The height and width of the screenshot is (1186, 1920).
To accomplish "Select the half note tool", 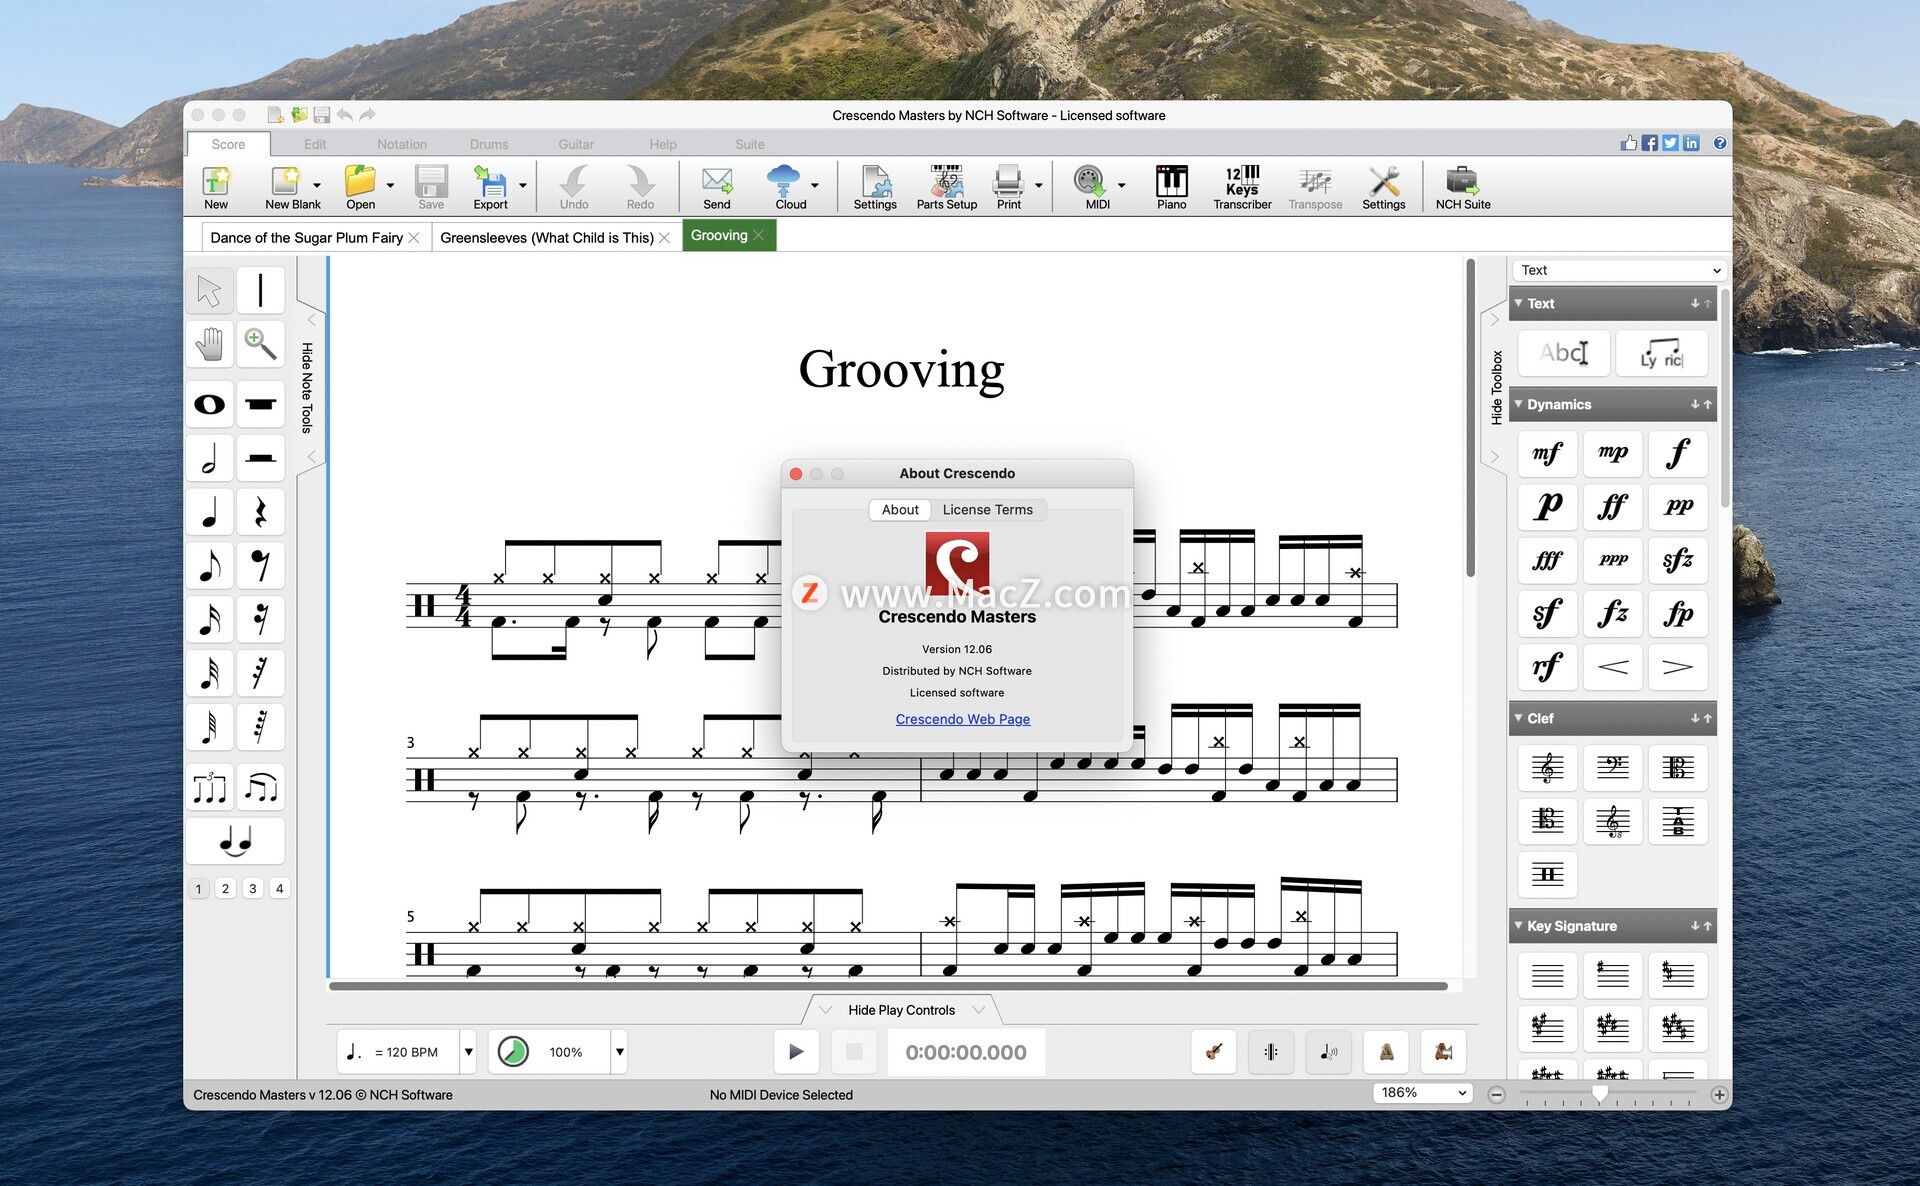I will [x=209, y=458].
